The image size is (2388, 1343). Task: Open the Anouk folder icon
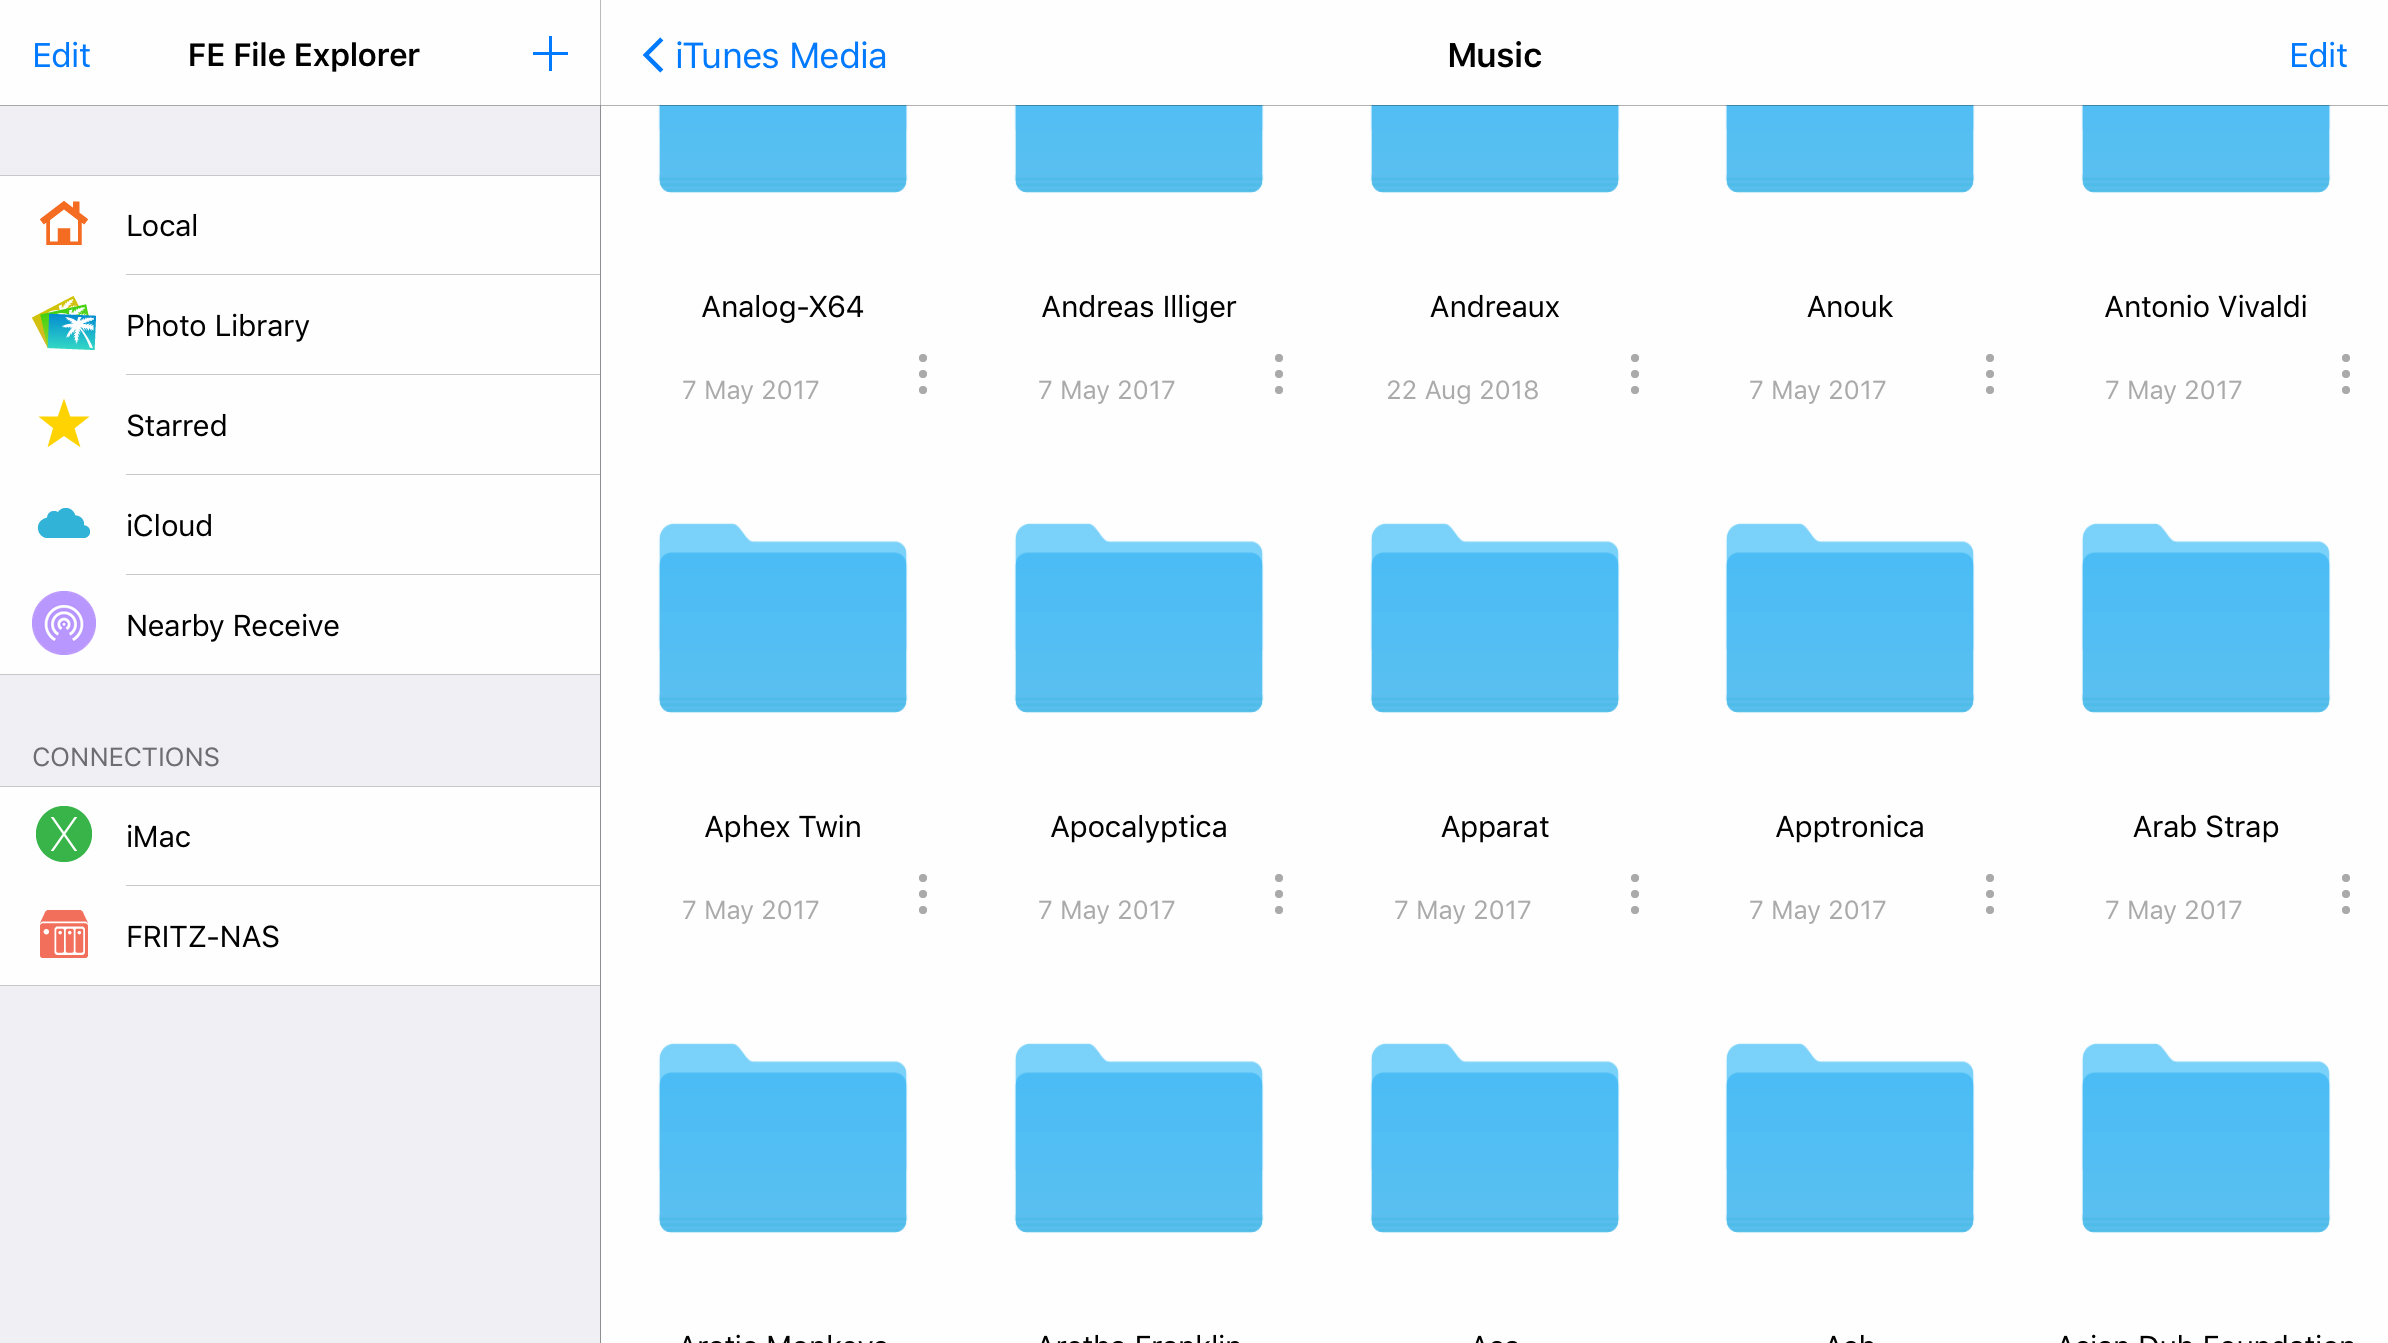click(1850, 148)
